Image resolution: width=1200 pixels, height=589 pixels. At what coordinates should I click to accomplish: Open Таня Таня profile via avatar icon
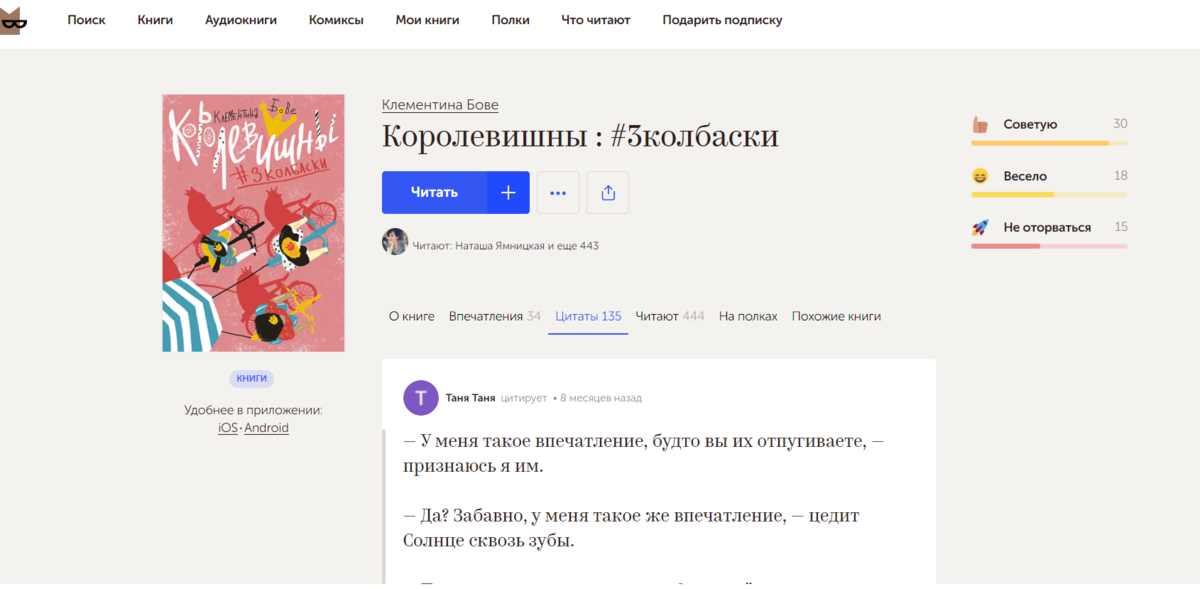(x=421, y=397)
